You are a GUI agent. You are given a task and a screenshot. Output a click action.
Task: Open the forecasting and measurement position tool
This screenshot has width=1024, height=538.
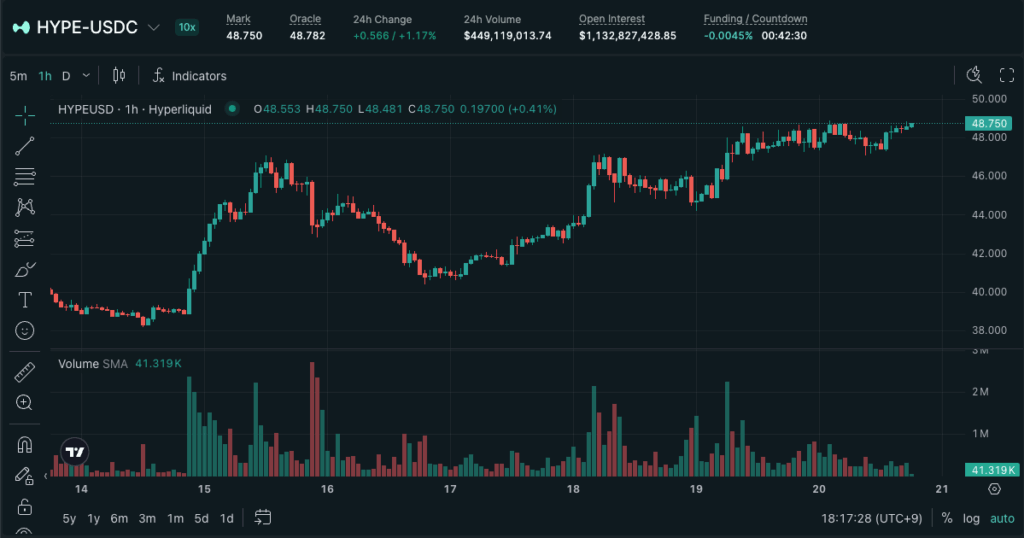pos(25,239)
